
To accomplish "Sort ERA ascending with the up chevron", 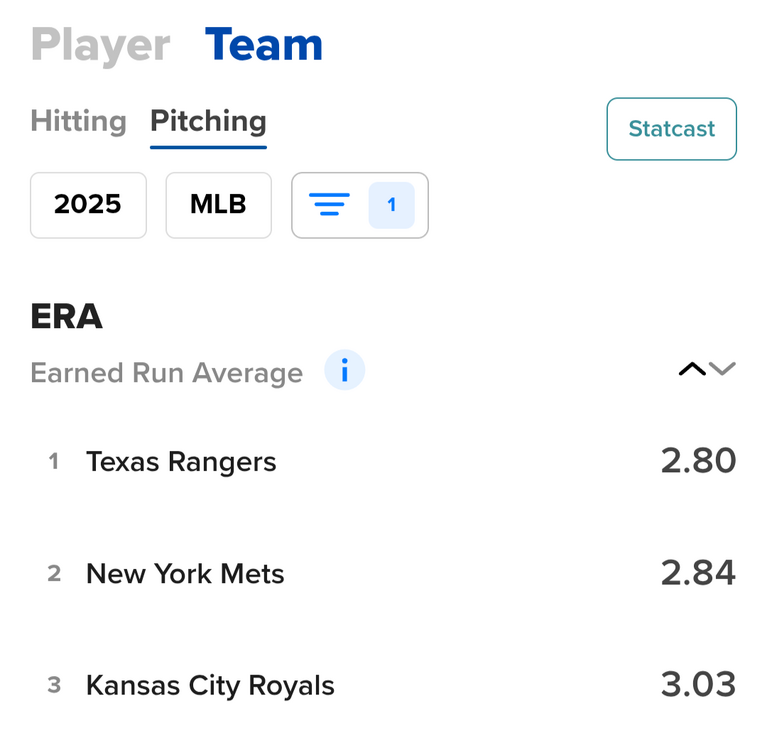I will click(691, 370).
